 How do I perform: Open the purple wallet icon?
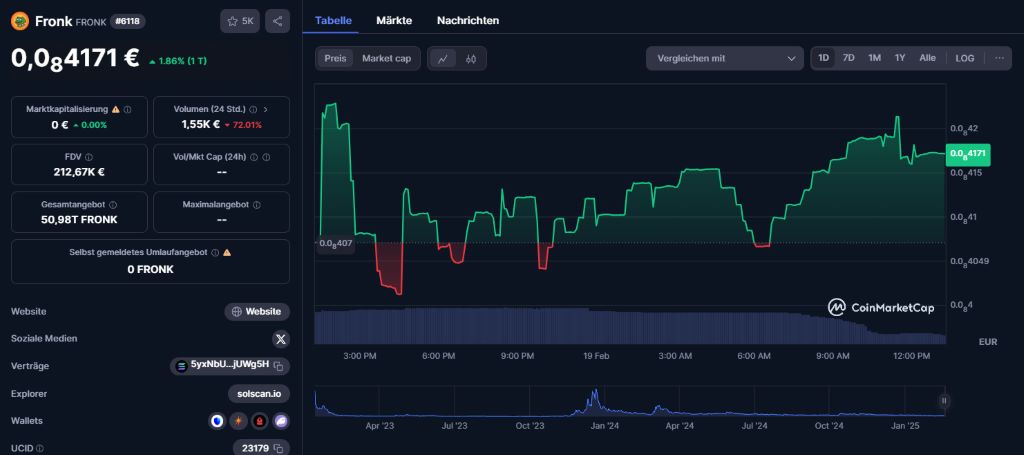click(281, 421)
